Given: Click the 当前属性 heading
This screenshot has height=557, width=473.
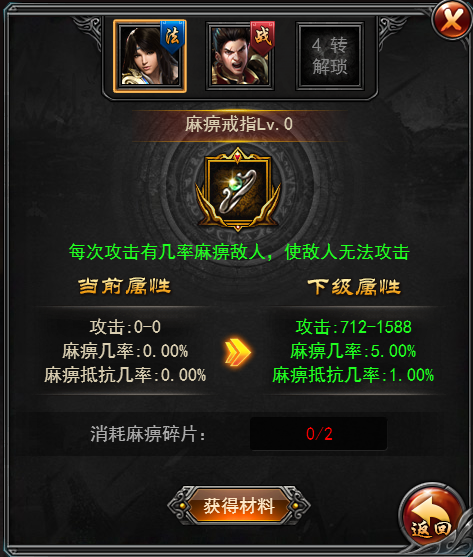Looking at the screenshot, I should [x=125, y=286].
